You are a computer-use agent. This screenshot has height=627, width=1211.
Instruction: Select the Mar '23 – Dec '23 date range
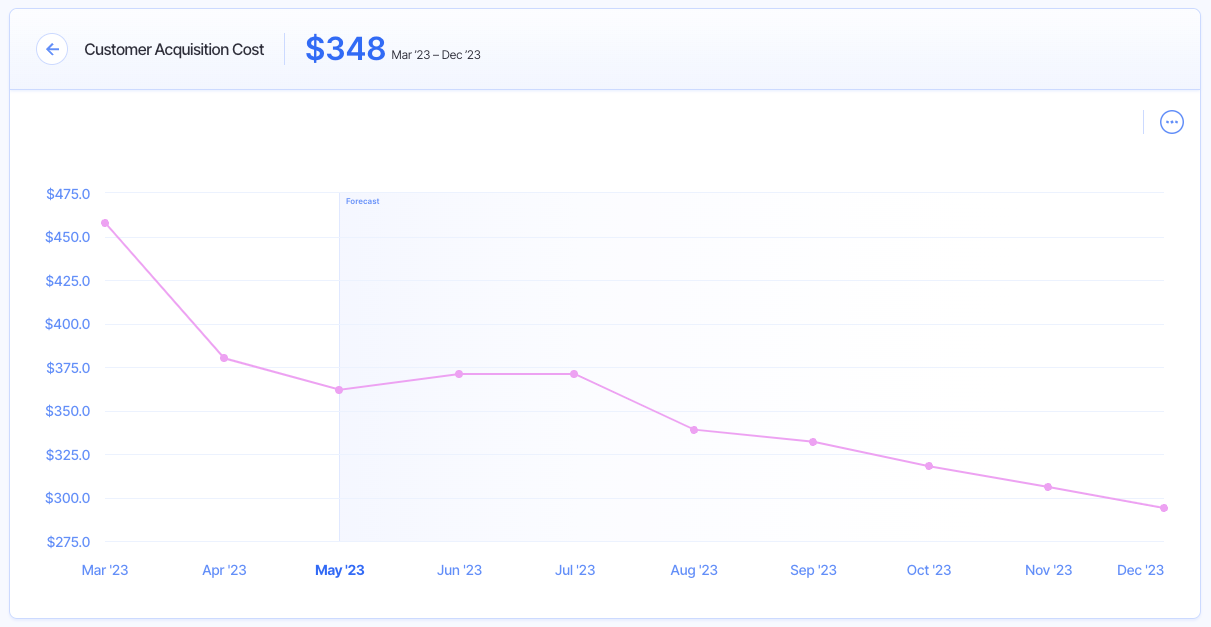click(437, 55)
